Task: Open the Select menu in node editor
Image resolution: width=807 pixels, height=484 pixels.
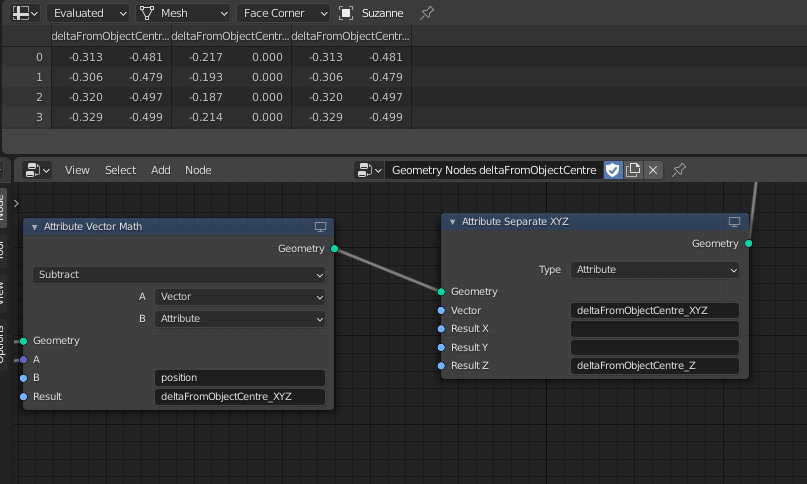Action: pyautogui.click(x=120, y=170)
